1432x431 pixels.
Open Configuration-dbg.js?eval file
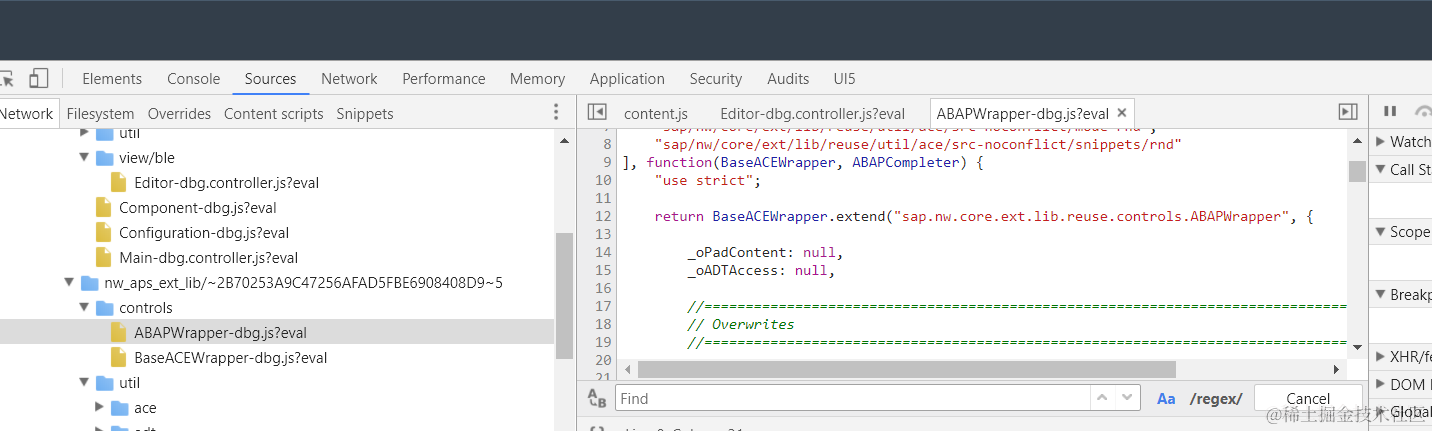[204, 233]
